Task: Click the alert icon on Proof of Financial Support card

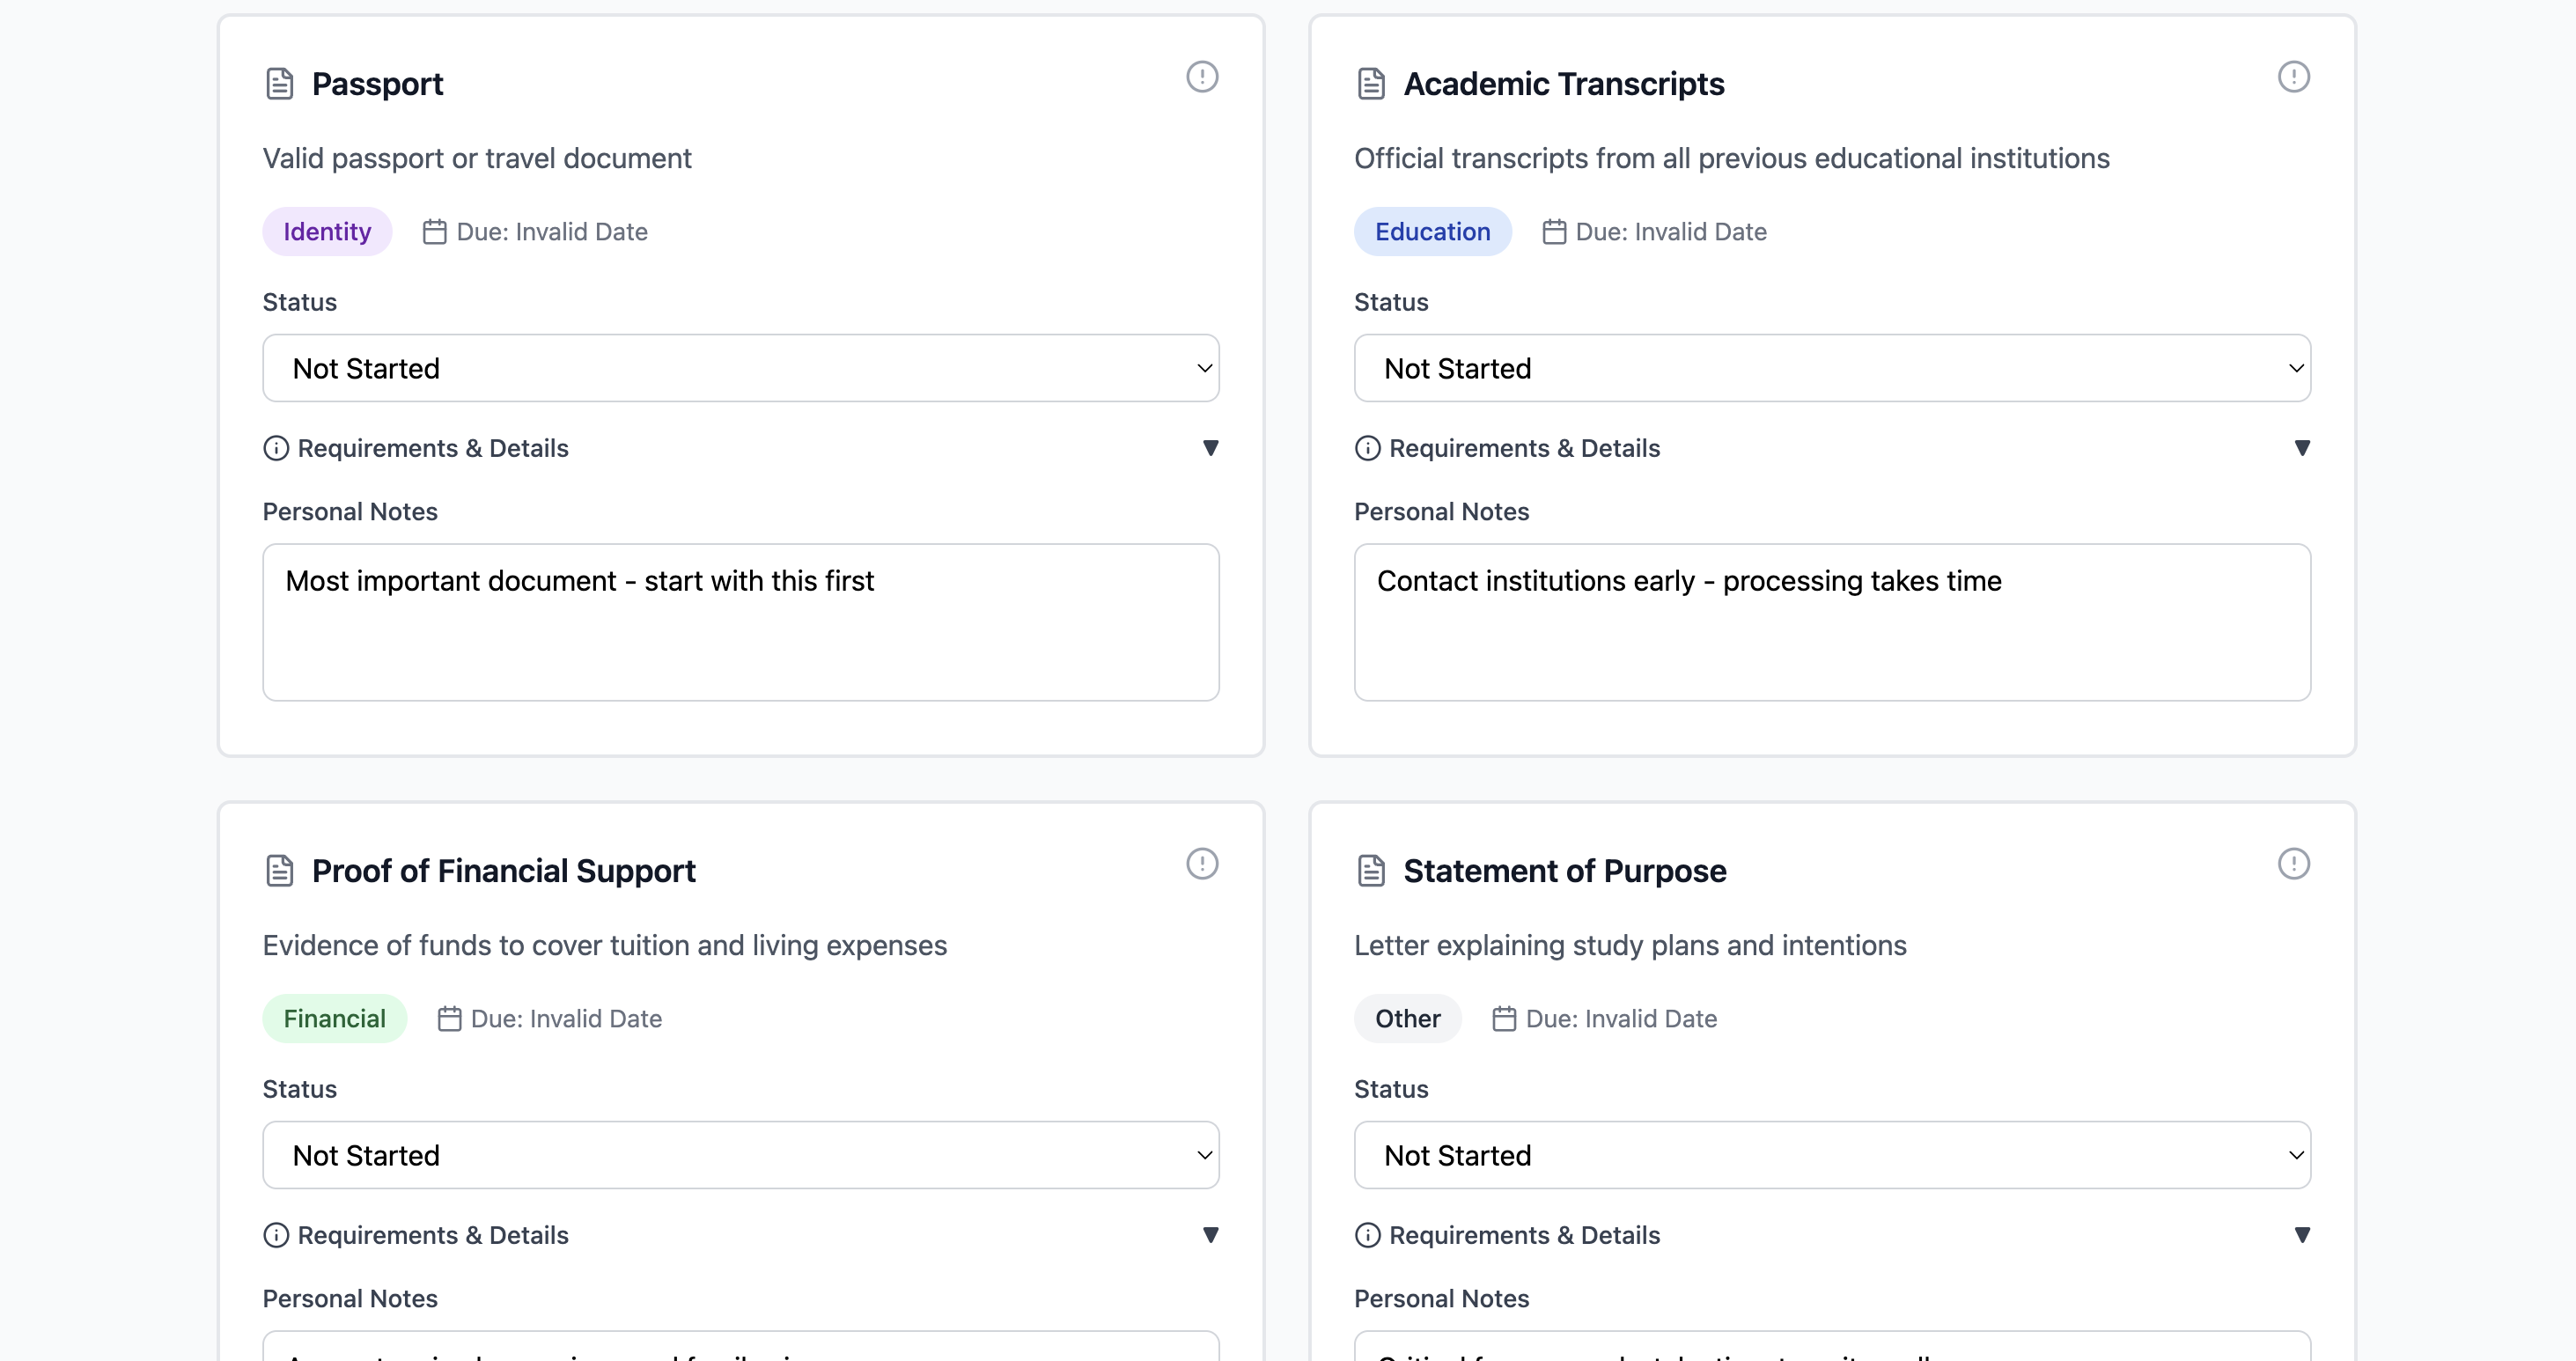Action: coord(1202,864)
